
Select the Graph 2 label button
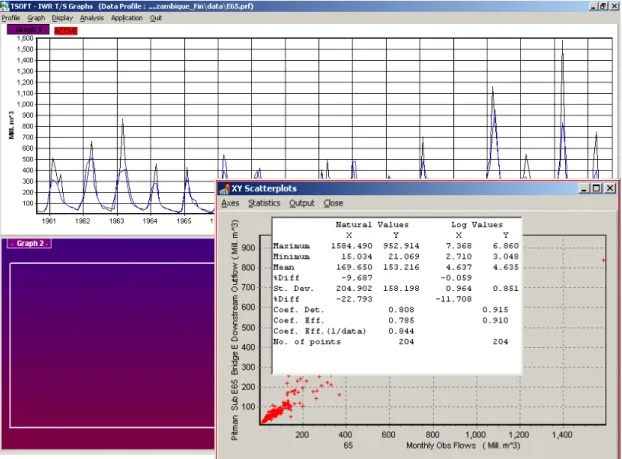coord(30,244)
